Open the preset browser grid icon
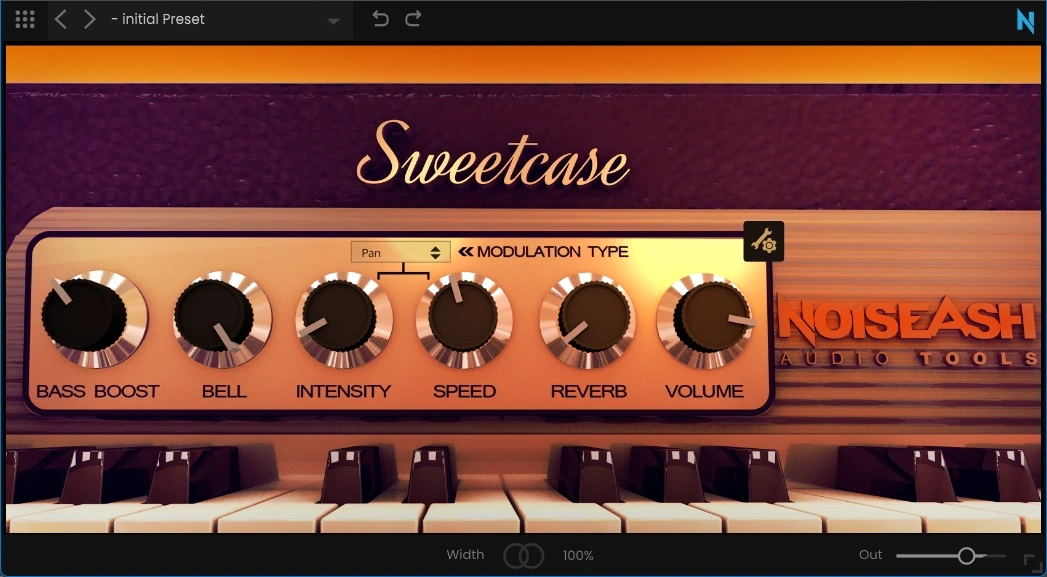Viewport: 1047px width, 577px height. 25,19
